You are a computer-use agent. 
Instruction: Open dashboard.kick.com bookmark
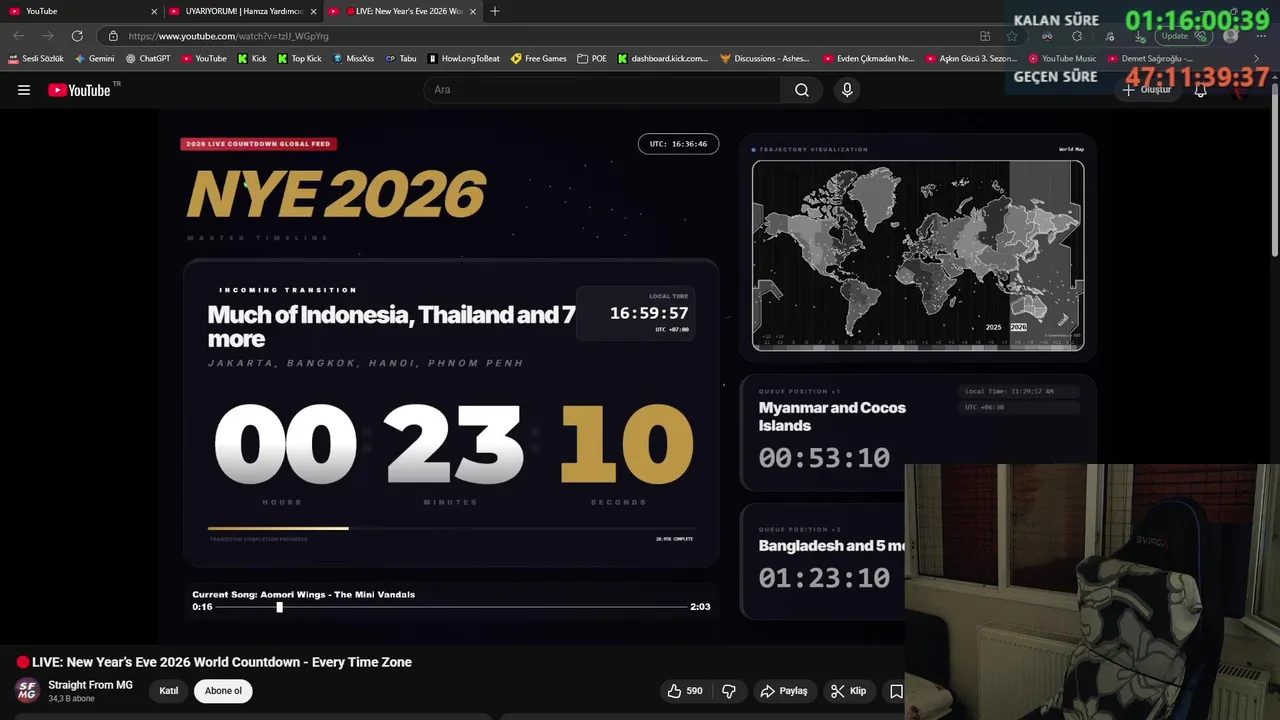[x=662, y=59]
